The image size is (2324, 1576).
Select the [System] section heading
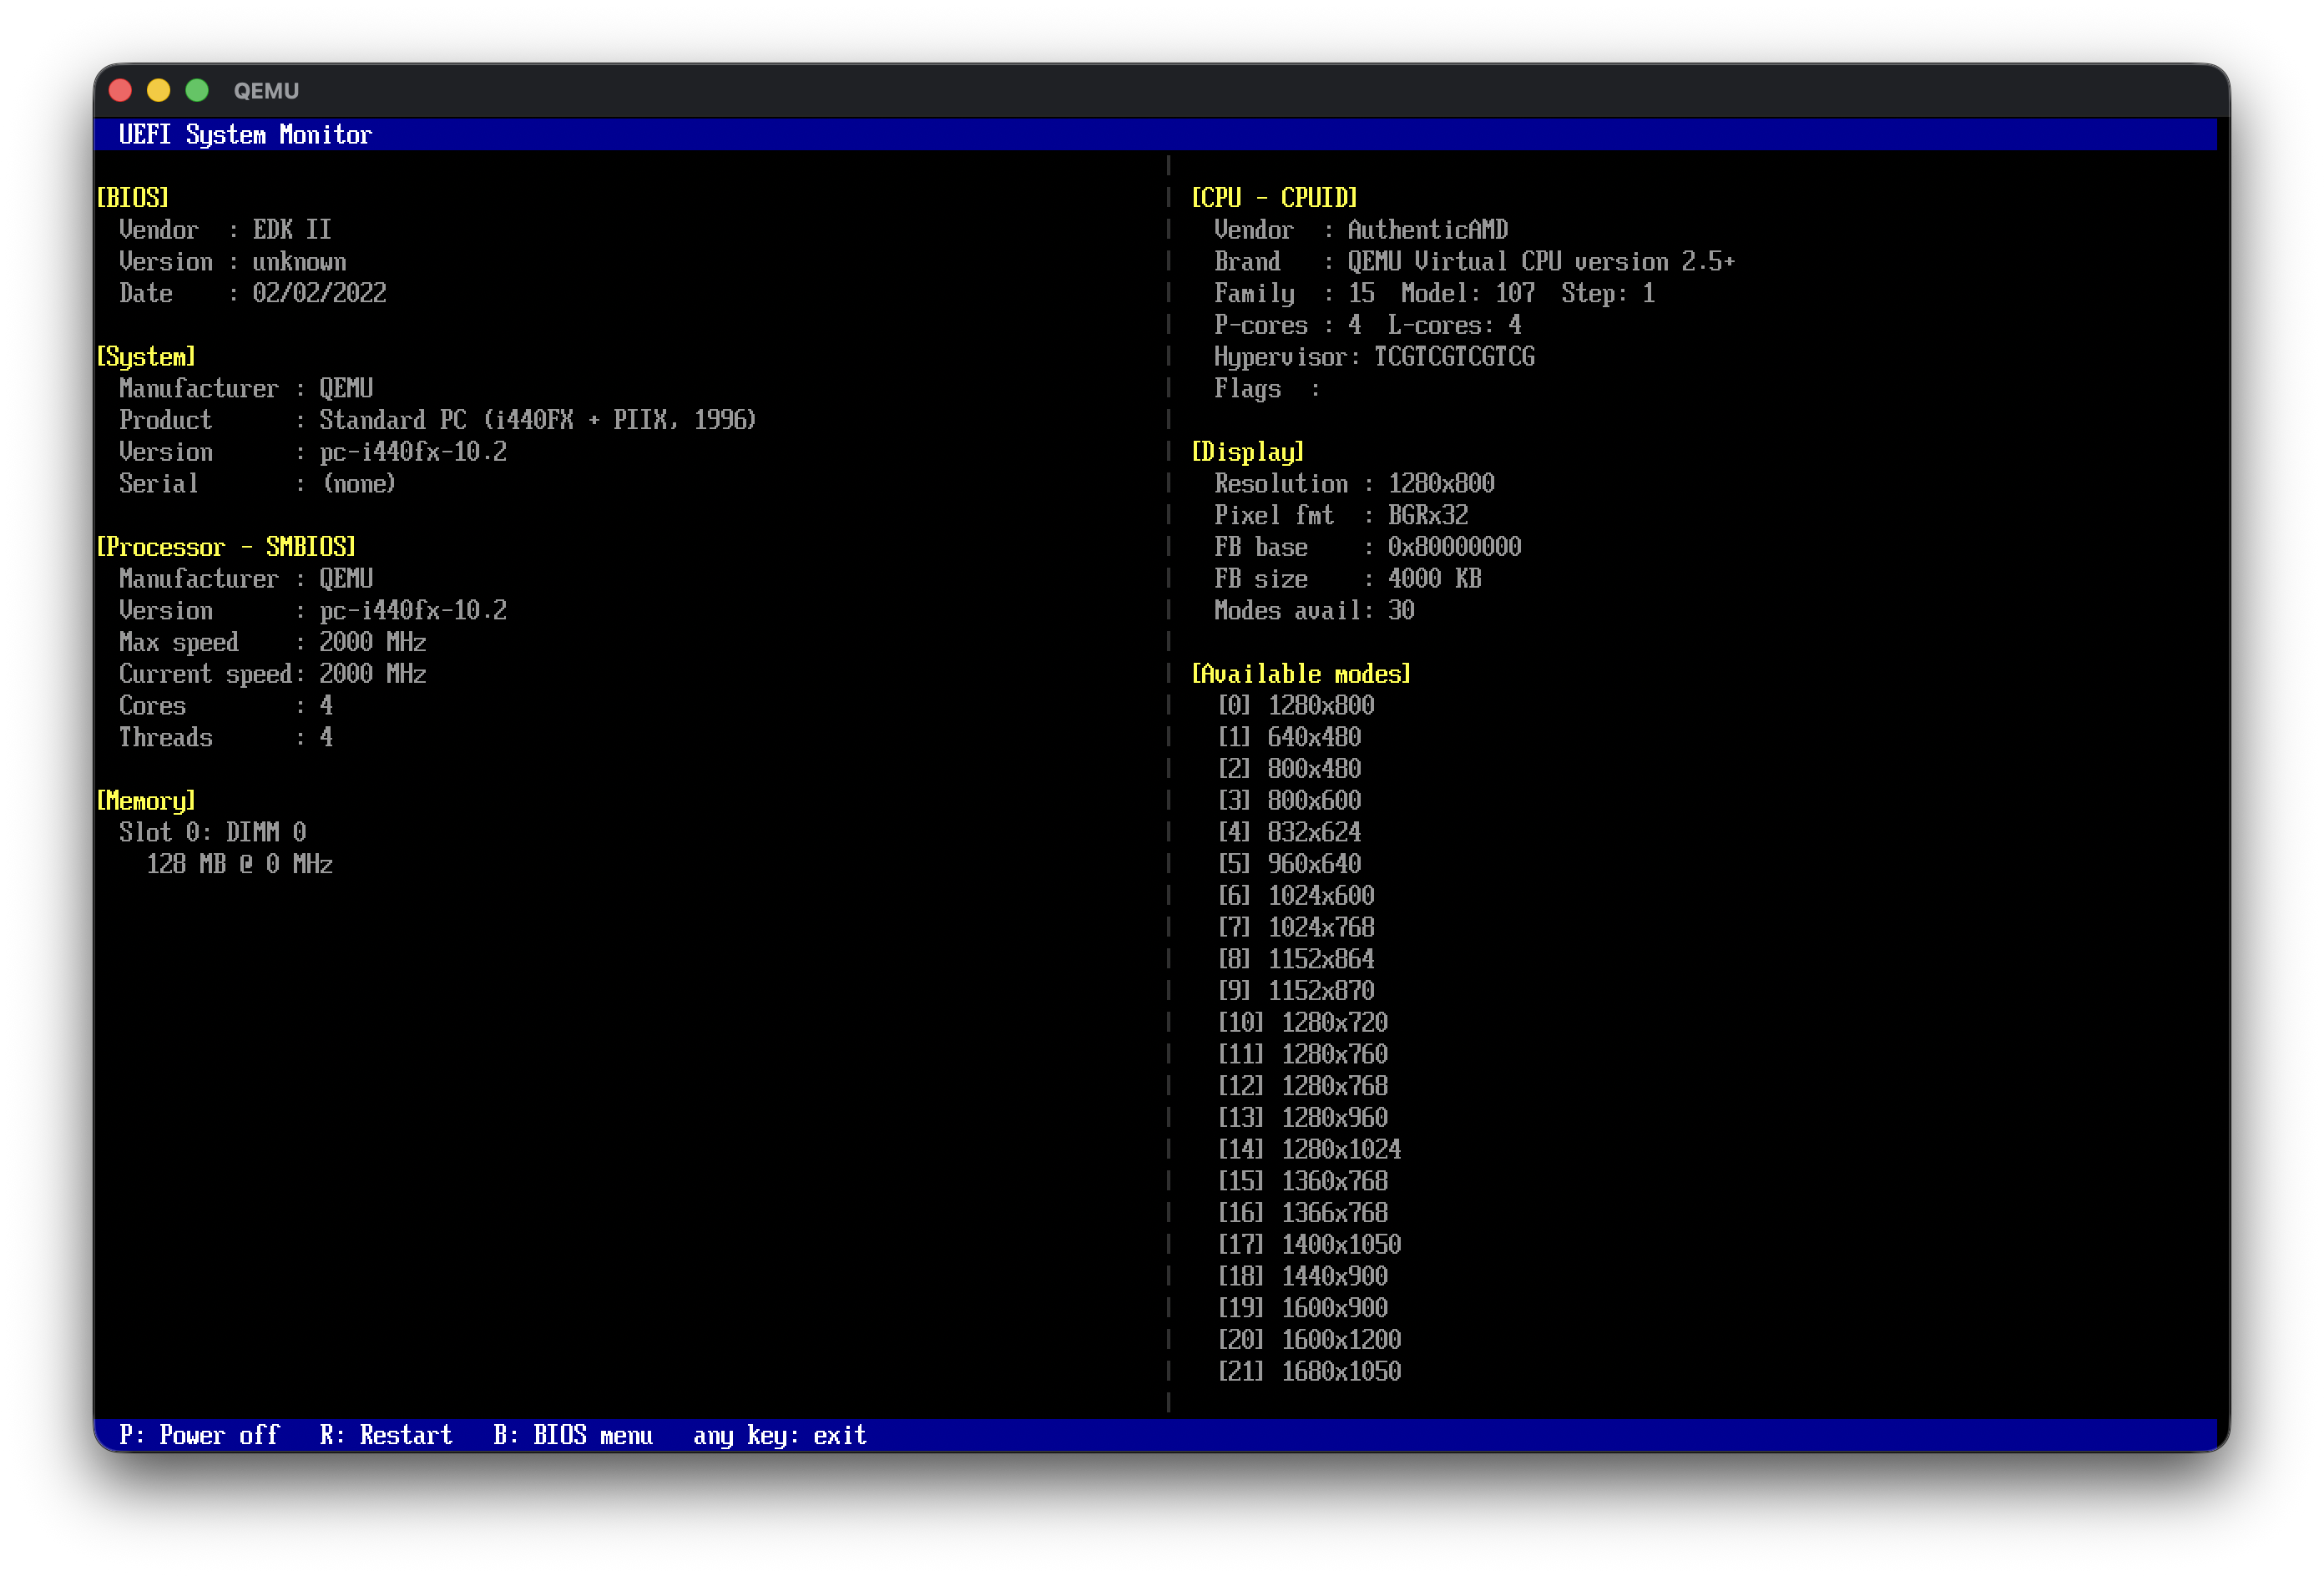146,356
